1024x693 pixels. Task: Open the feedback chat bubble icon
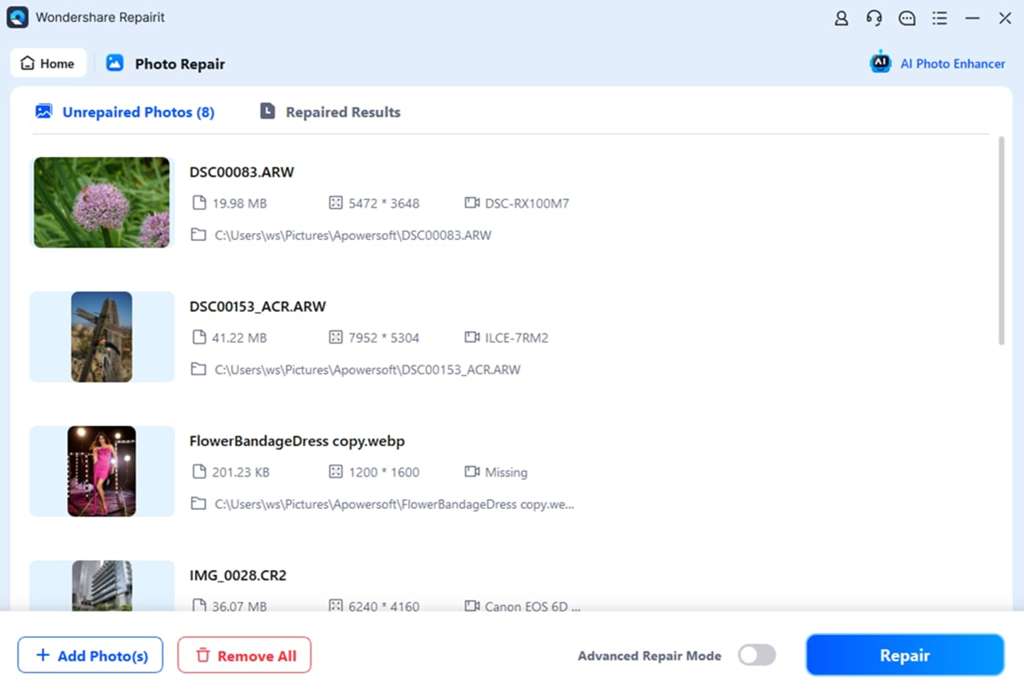pyautogui.click(x=906, y=18)
